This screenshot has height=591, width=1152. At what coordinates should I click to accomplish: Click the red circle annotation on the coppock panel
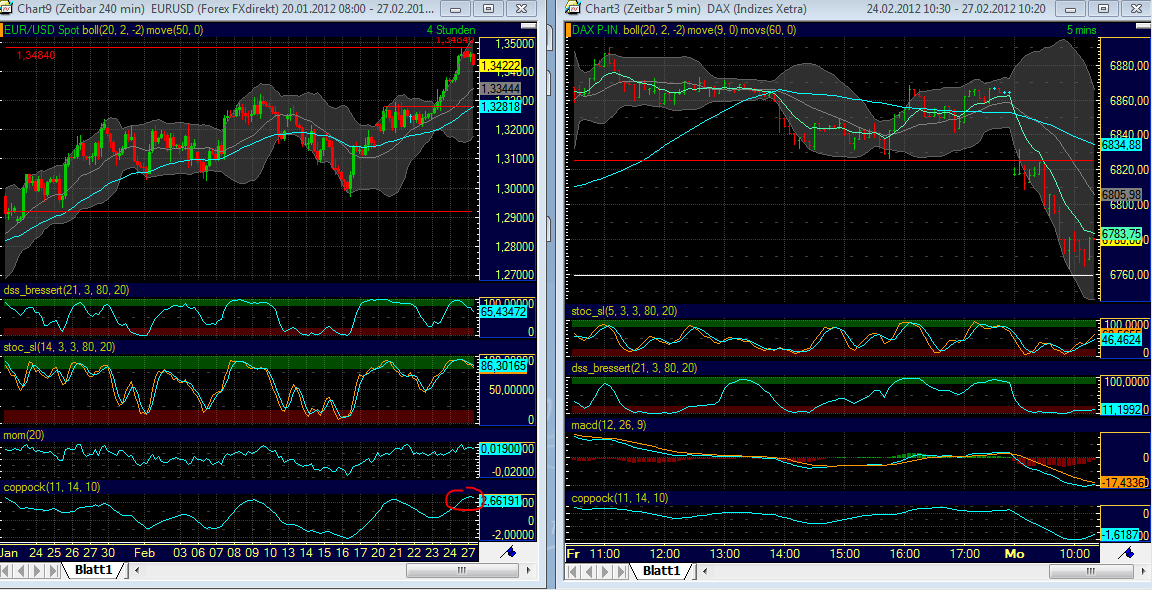[465, 499]
